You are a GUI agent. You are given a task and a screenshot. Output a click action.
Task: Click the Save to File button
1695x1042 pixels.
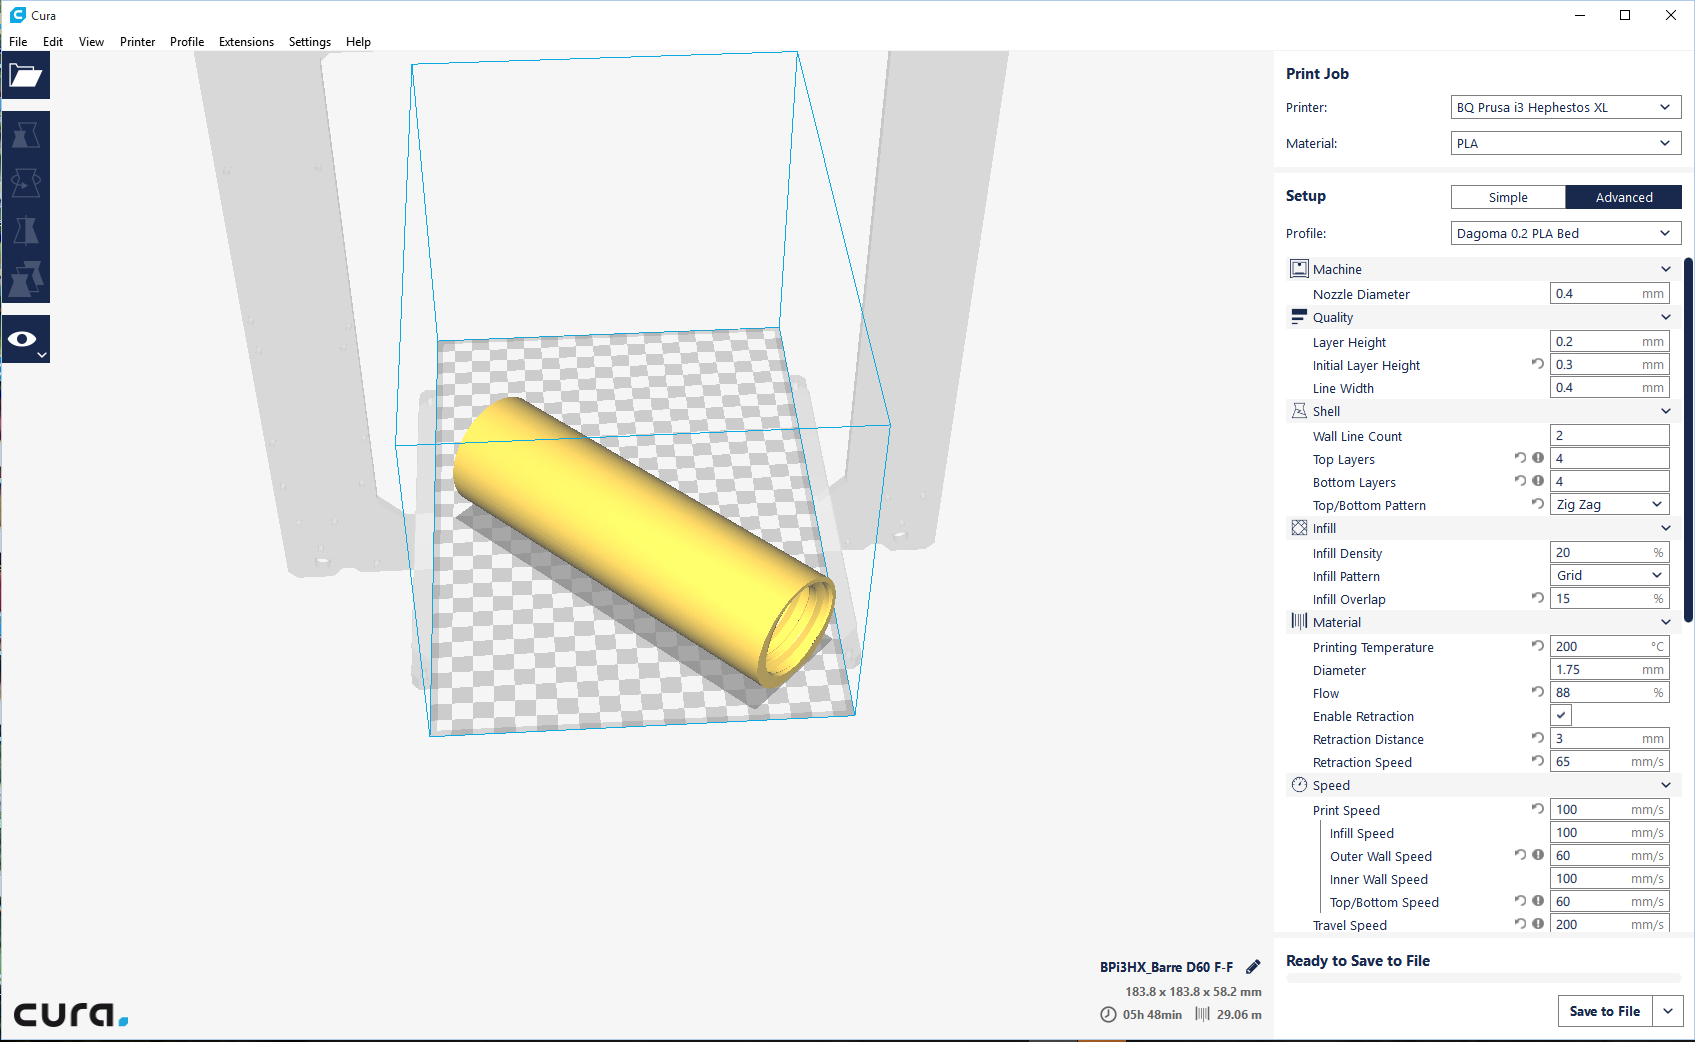tap(1605, 1011)
